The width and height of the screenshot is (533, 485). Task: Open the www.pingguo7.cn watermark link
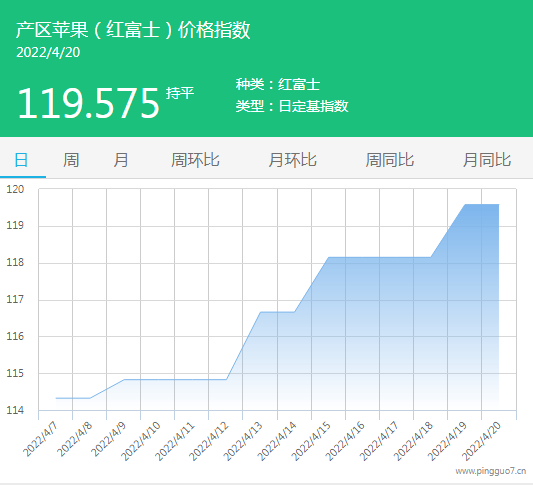491,471
